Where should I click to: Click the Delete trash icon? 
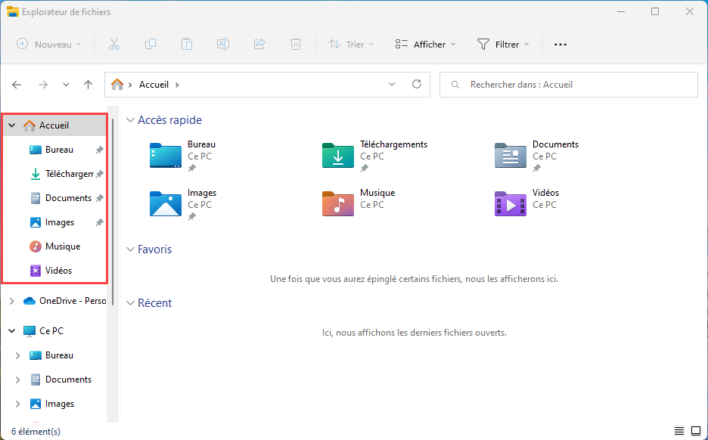tap(295, 44)
